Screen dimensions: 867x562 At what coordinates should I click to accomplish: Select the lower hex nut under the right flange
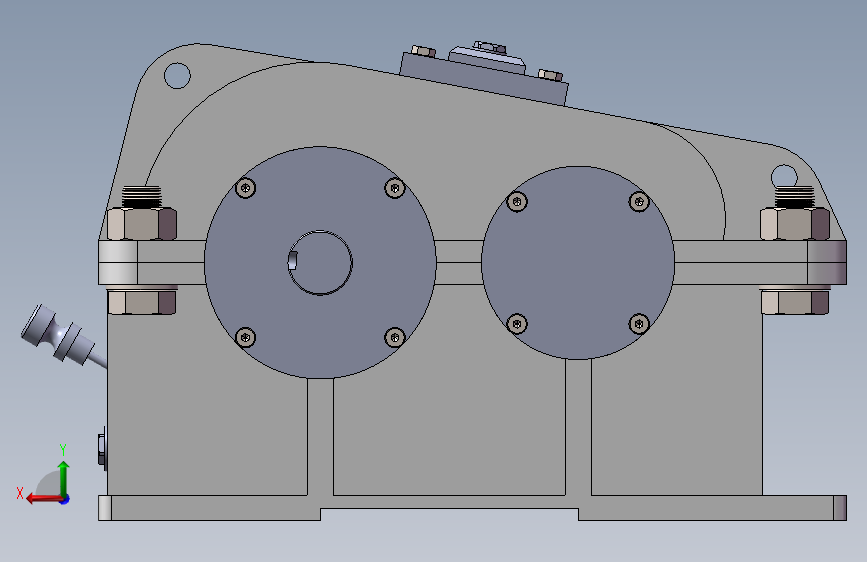795,301
